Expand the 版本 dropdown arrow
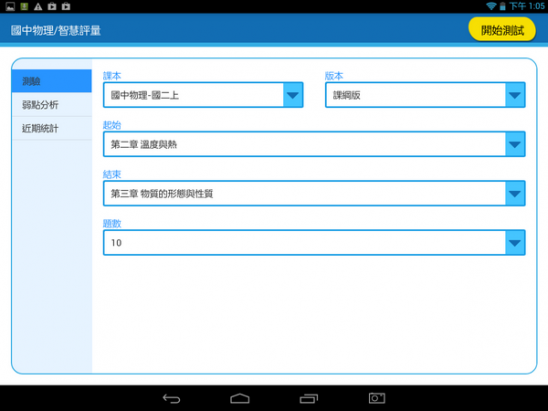548x411 pixels. (x=515, y=95)
